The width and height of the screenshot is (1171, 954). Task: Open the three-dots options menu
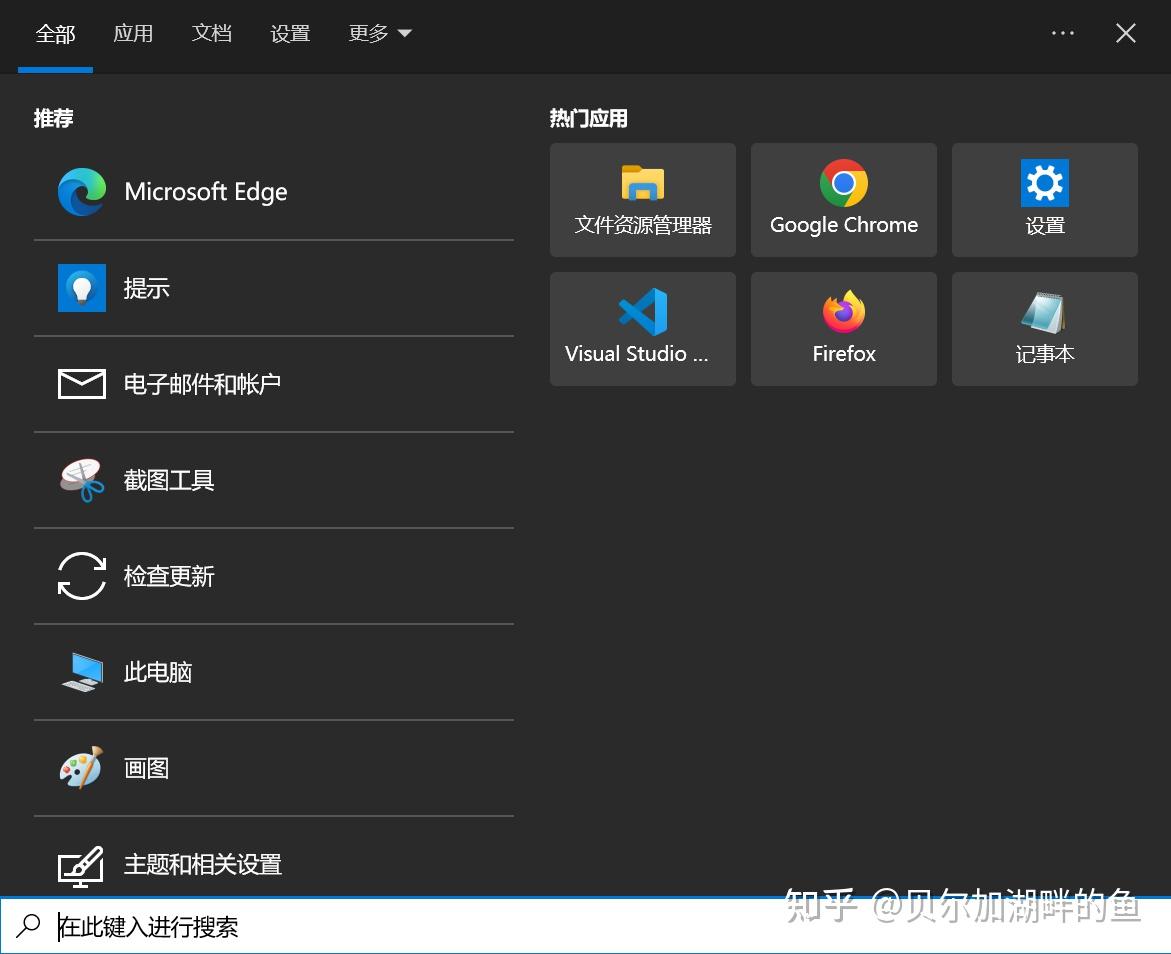pos(1062,34)
